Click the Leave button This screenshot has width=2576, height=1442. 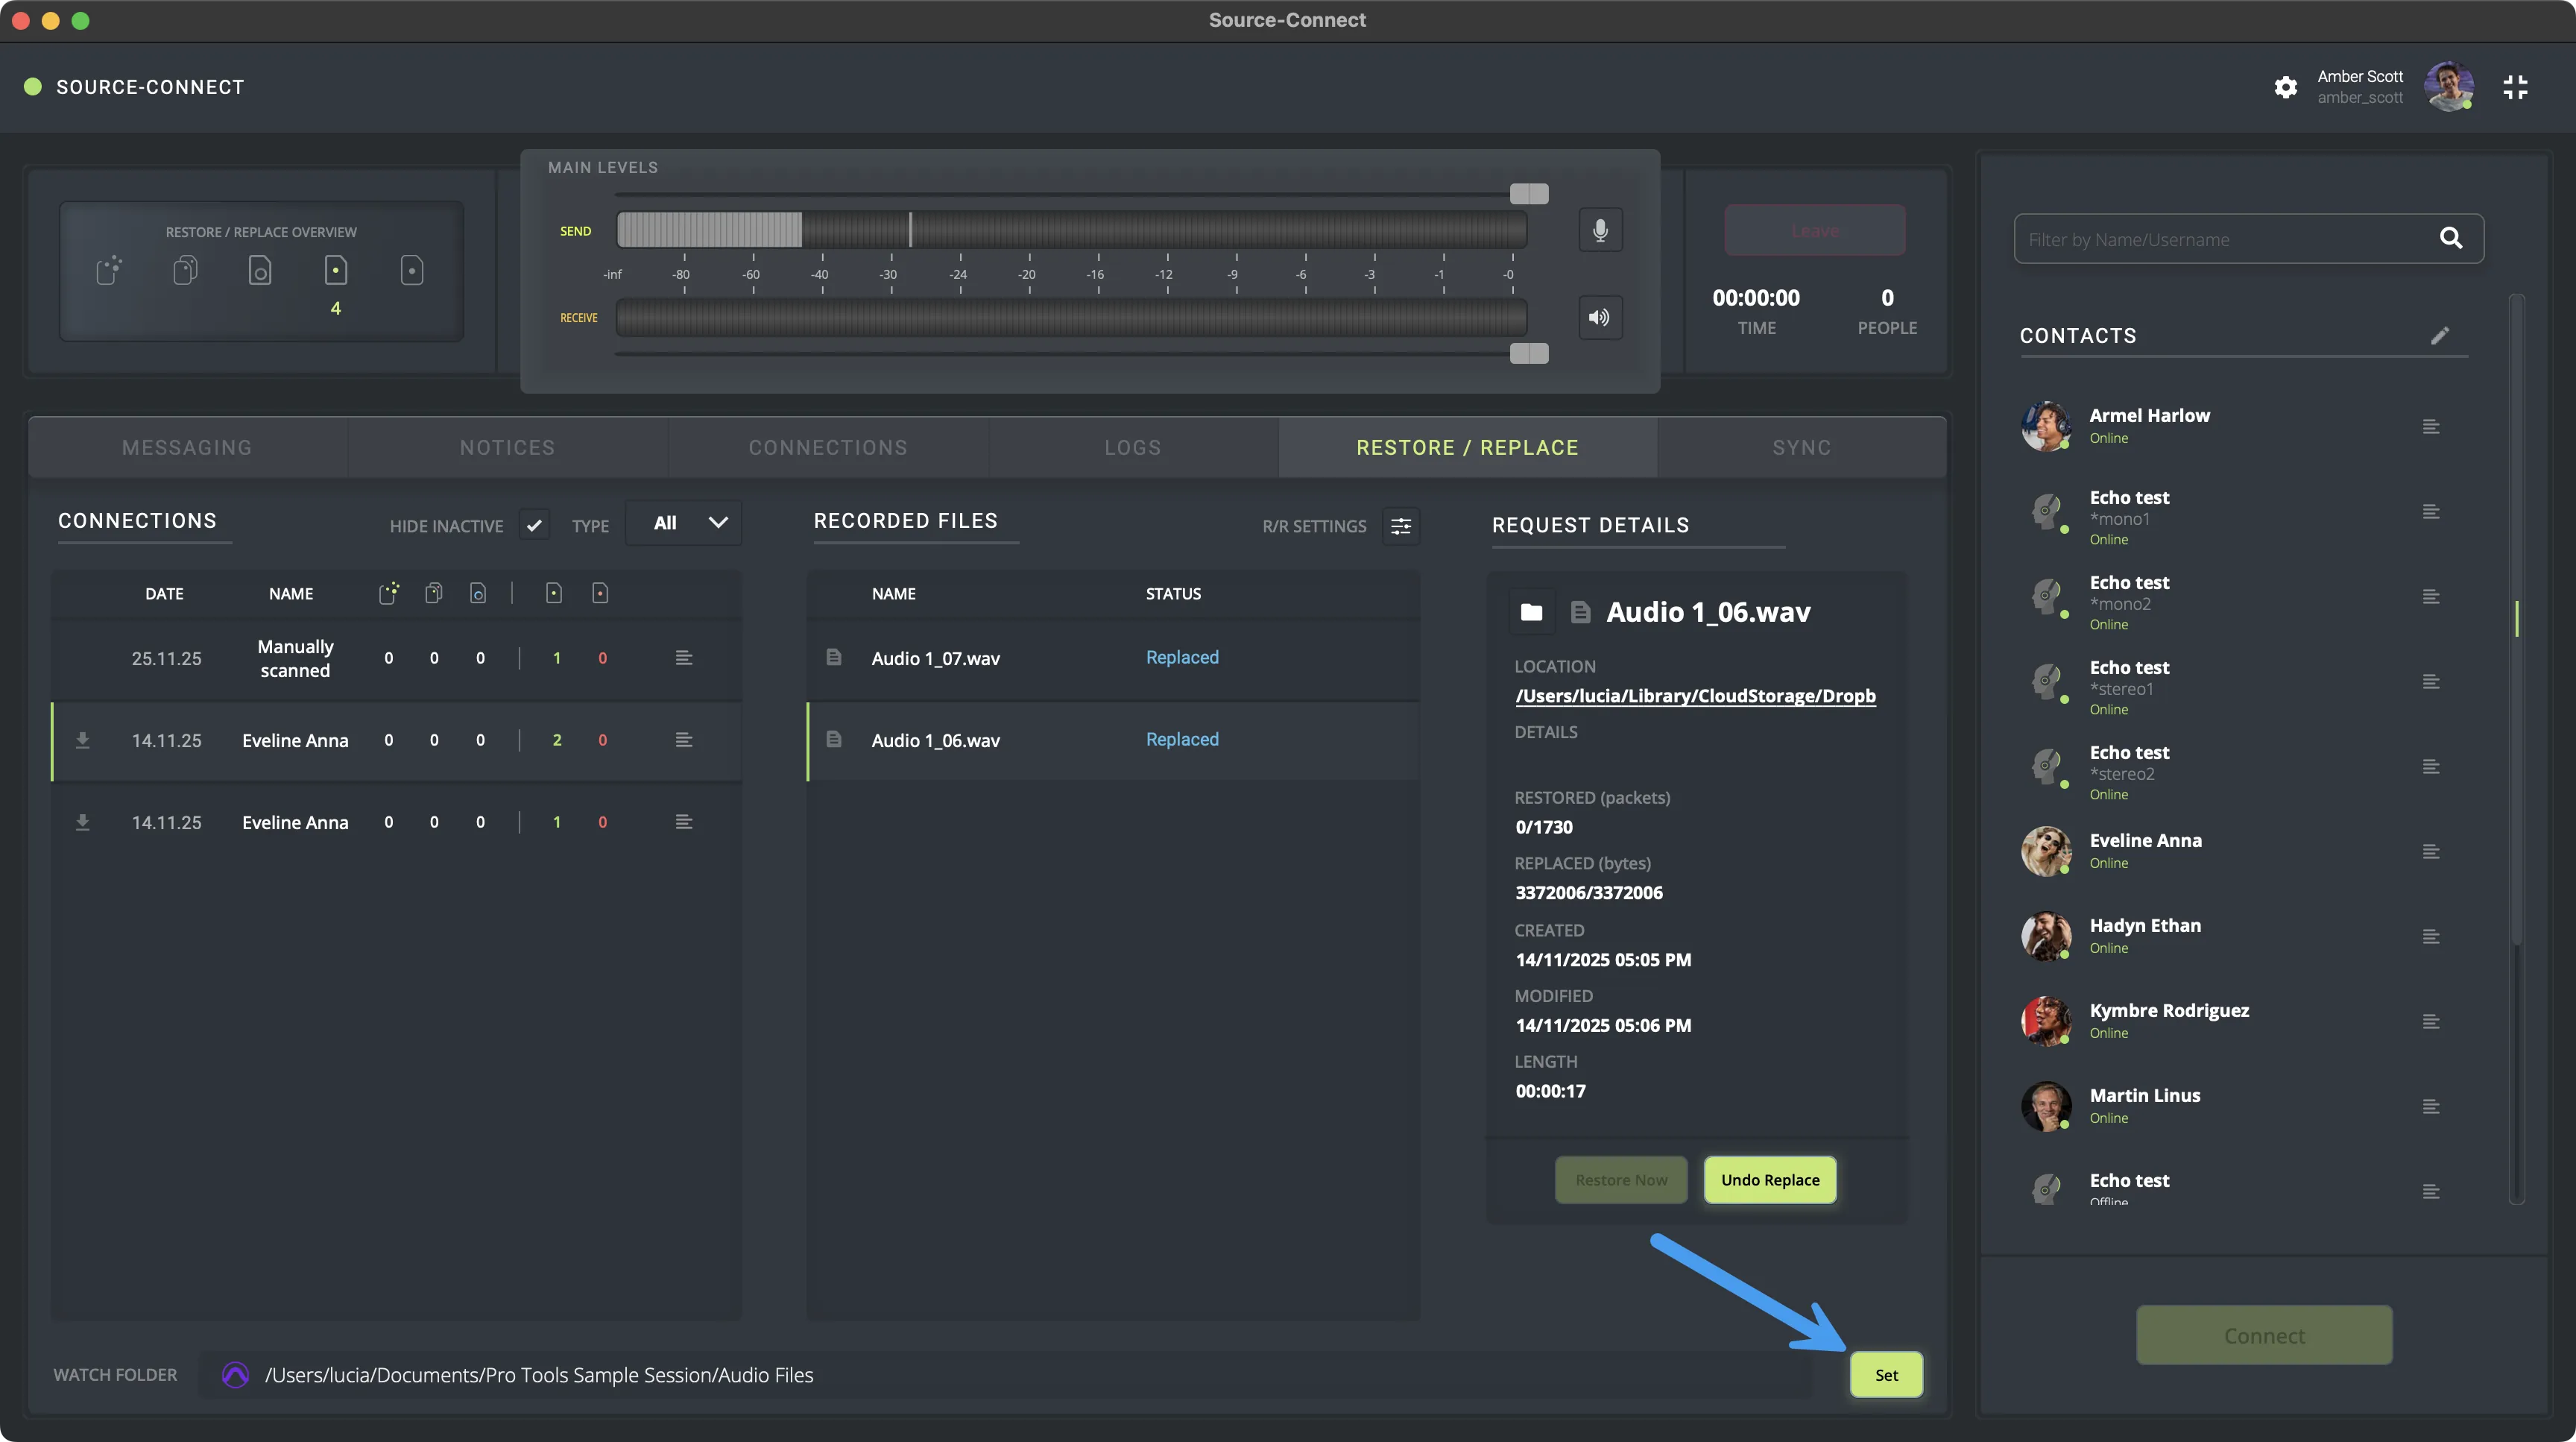pyautogui.click(x=1815, y=231)
